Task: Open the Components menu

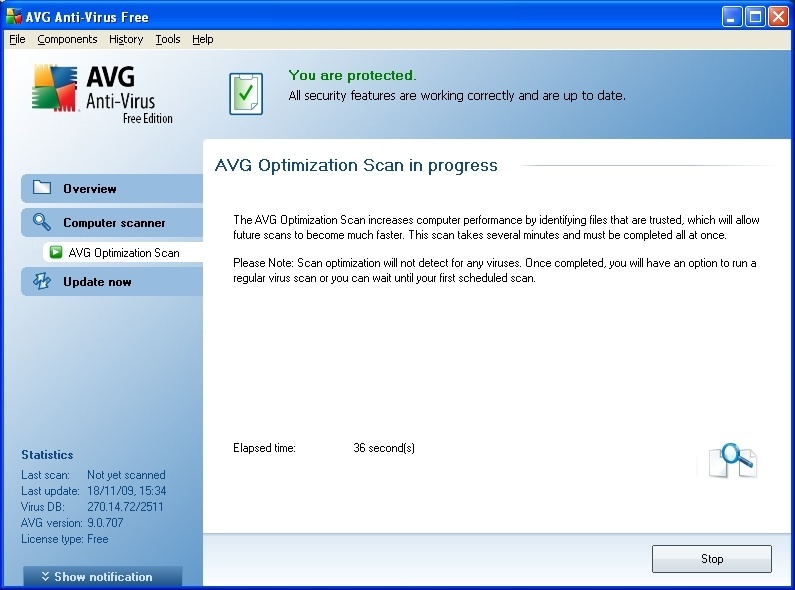Action: [67, 39]
